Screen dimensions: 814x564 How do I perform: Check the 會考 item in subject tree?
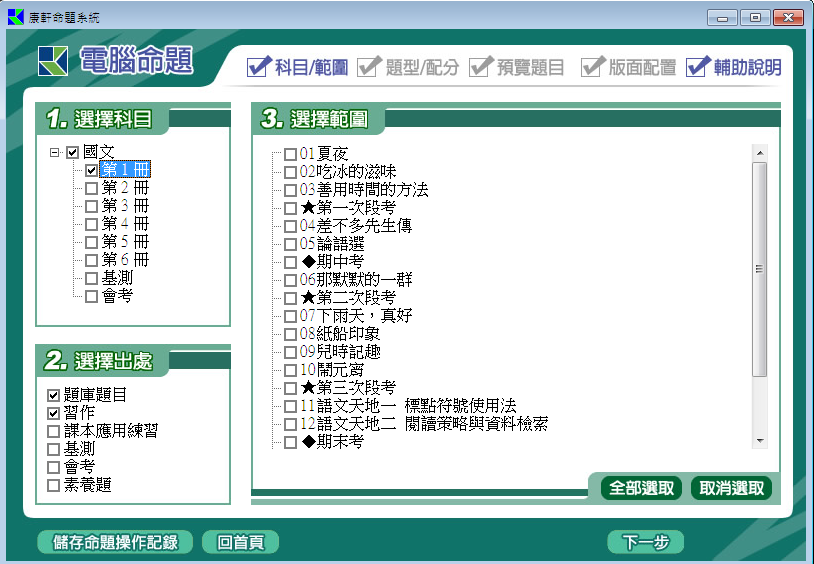coord(91,297)
